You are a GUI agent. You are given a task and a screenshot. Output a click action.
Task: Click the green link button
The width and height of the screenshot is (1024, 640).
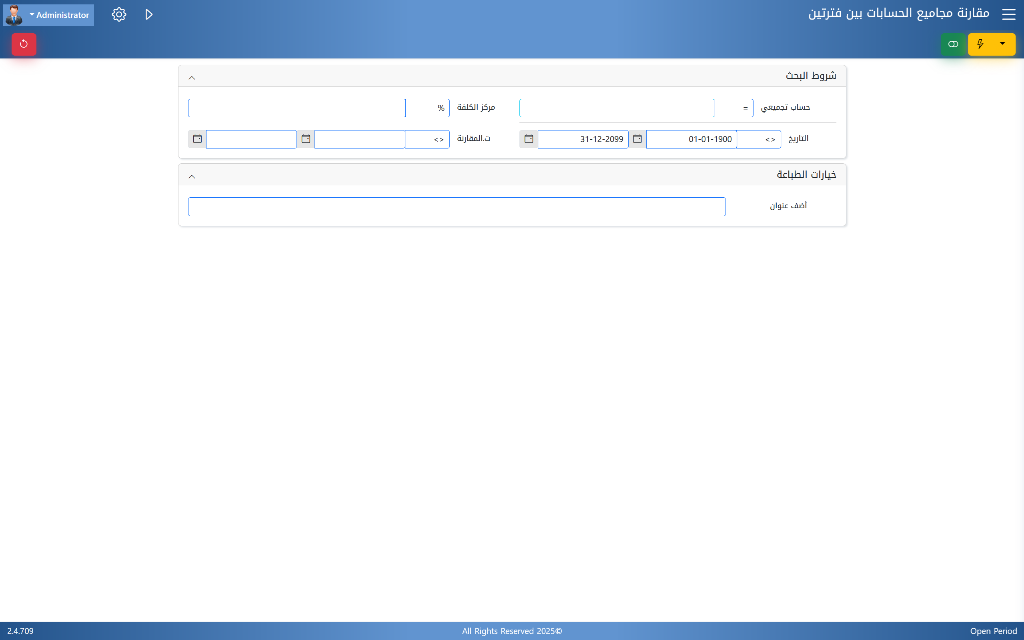pyautogui.click(x=953, y=44)
